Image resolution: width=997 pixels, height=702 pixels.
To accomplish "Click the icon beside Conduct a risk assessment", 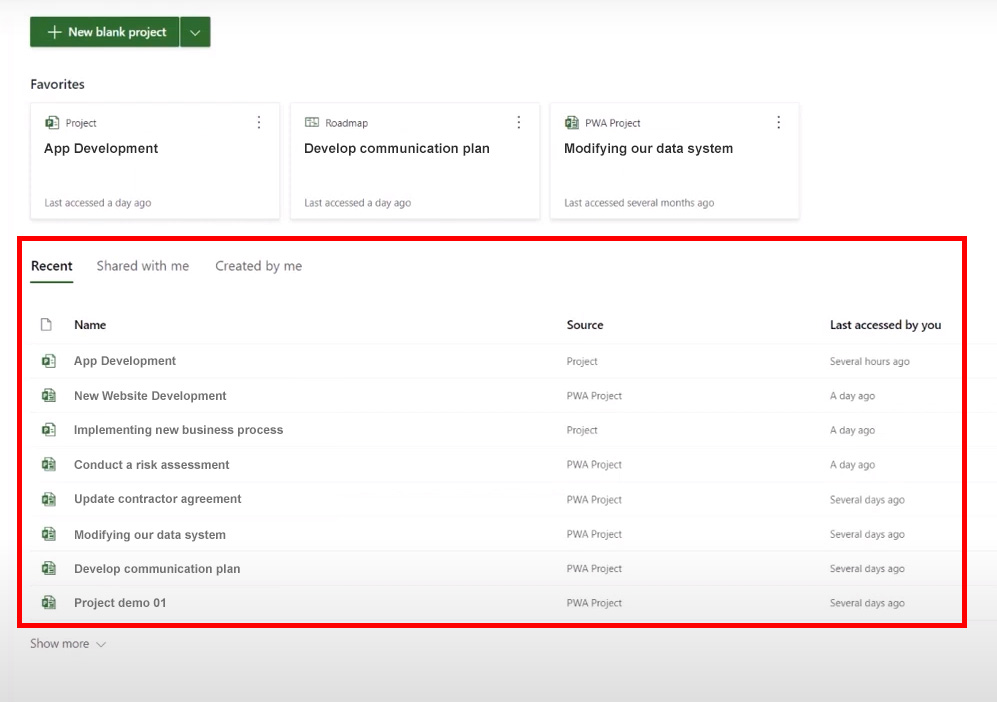I will (48, 465).
